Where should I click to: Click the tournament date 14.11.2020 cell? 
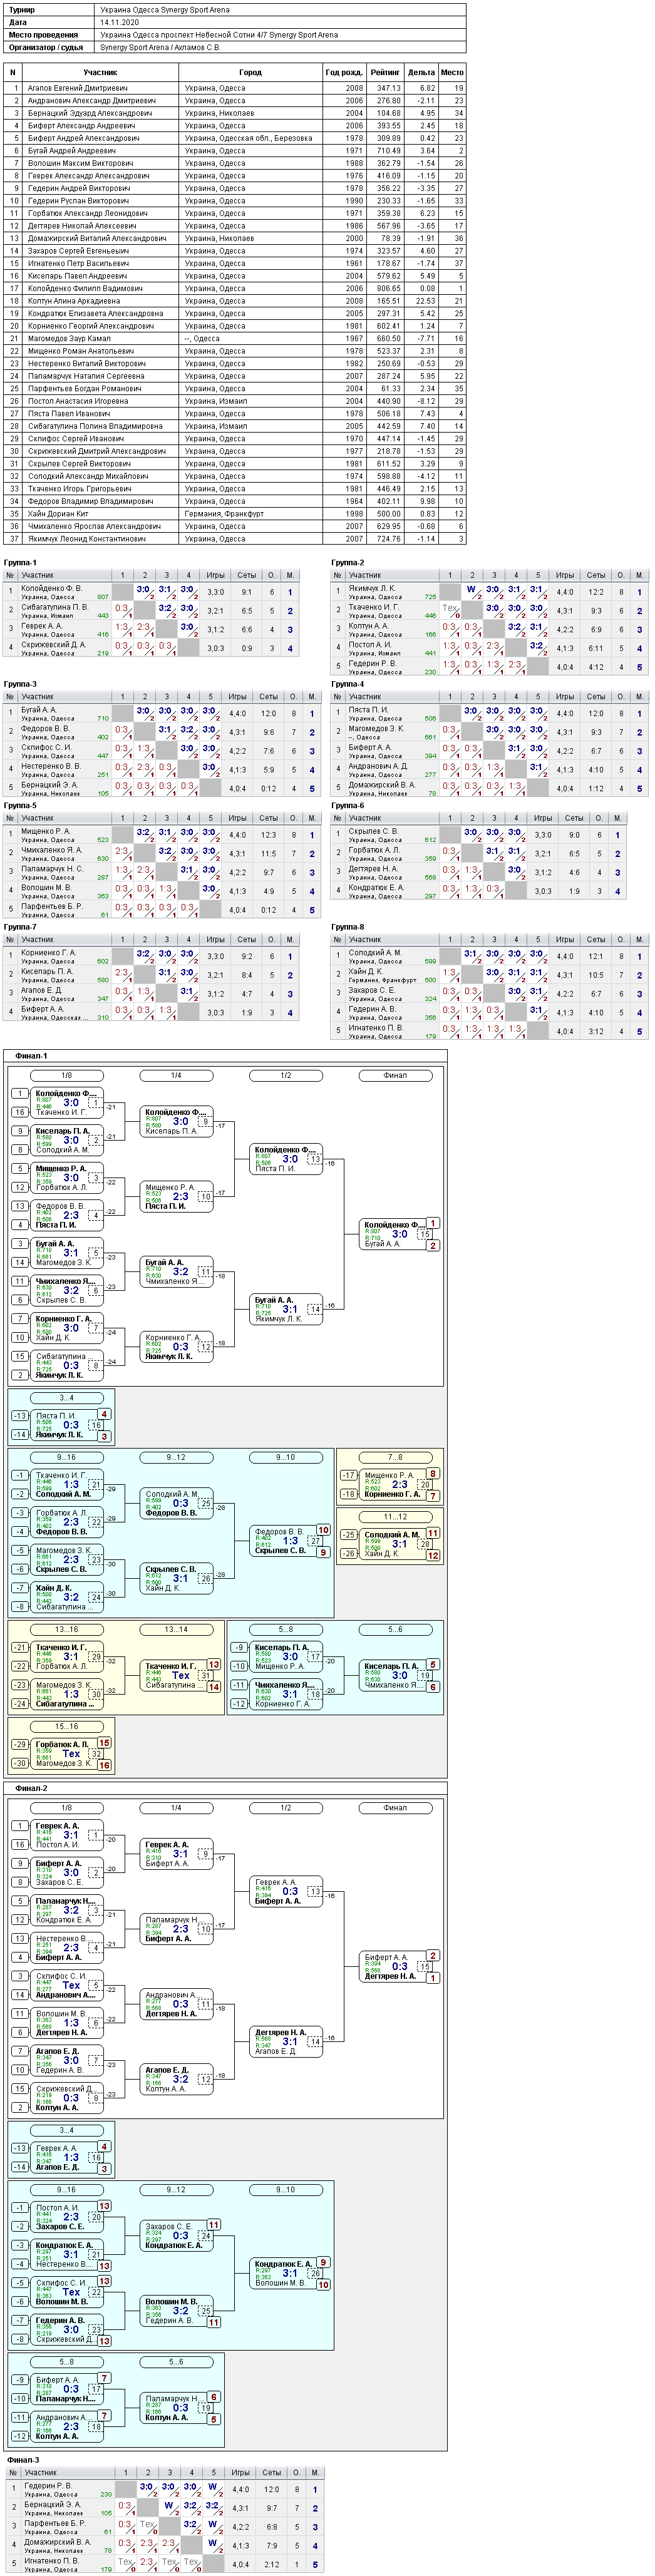(281, 22)
